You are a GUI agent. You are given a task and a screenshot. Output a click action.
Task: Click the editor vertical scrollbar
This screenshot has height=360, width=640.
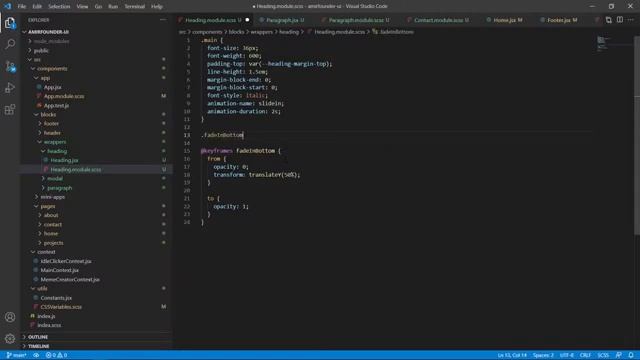click(x=637, y=135)
